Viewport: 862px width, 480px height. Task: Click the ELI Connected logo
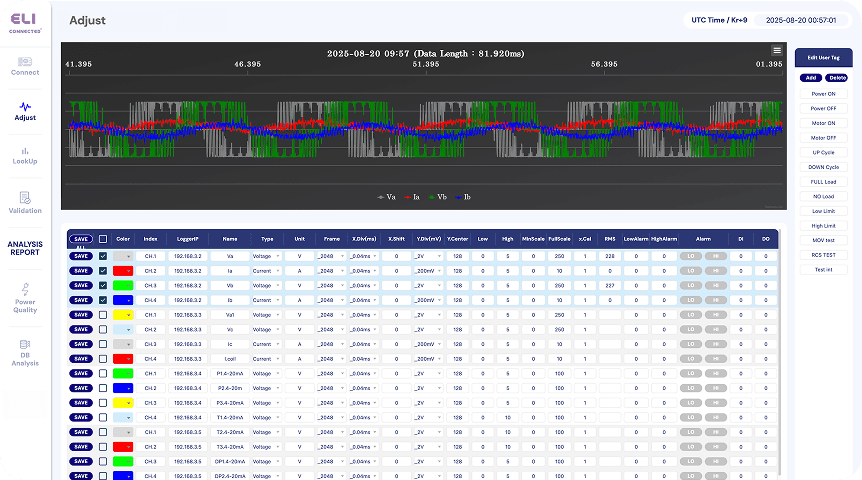[25, 22]
